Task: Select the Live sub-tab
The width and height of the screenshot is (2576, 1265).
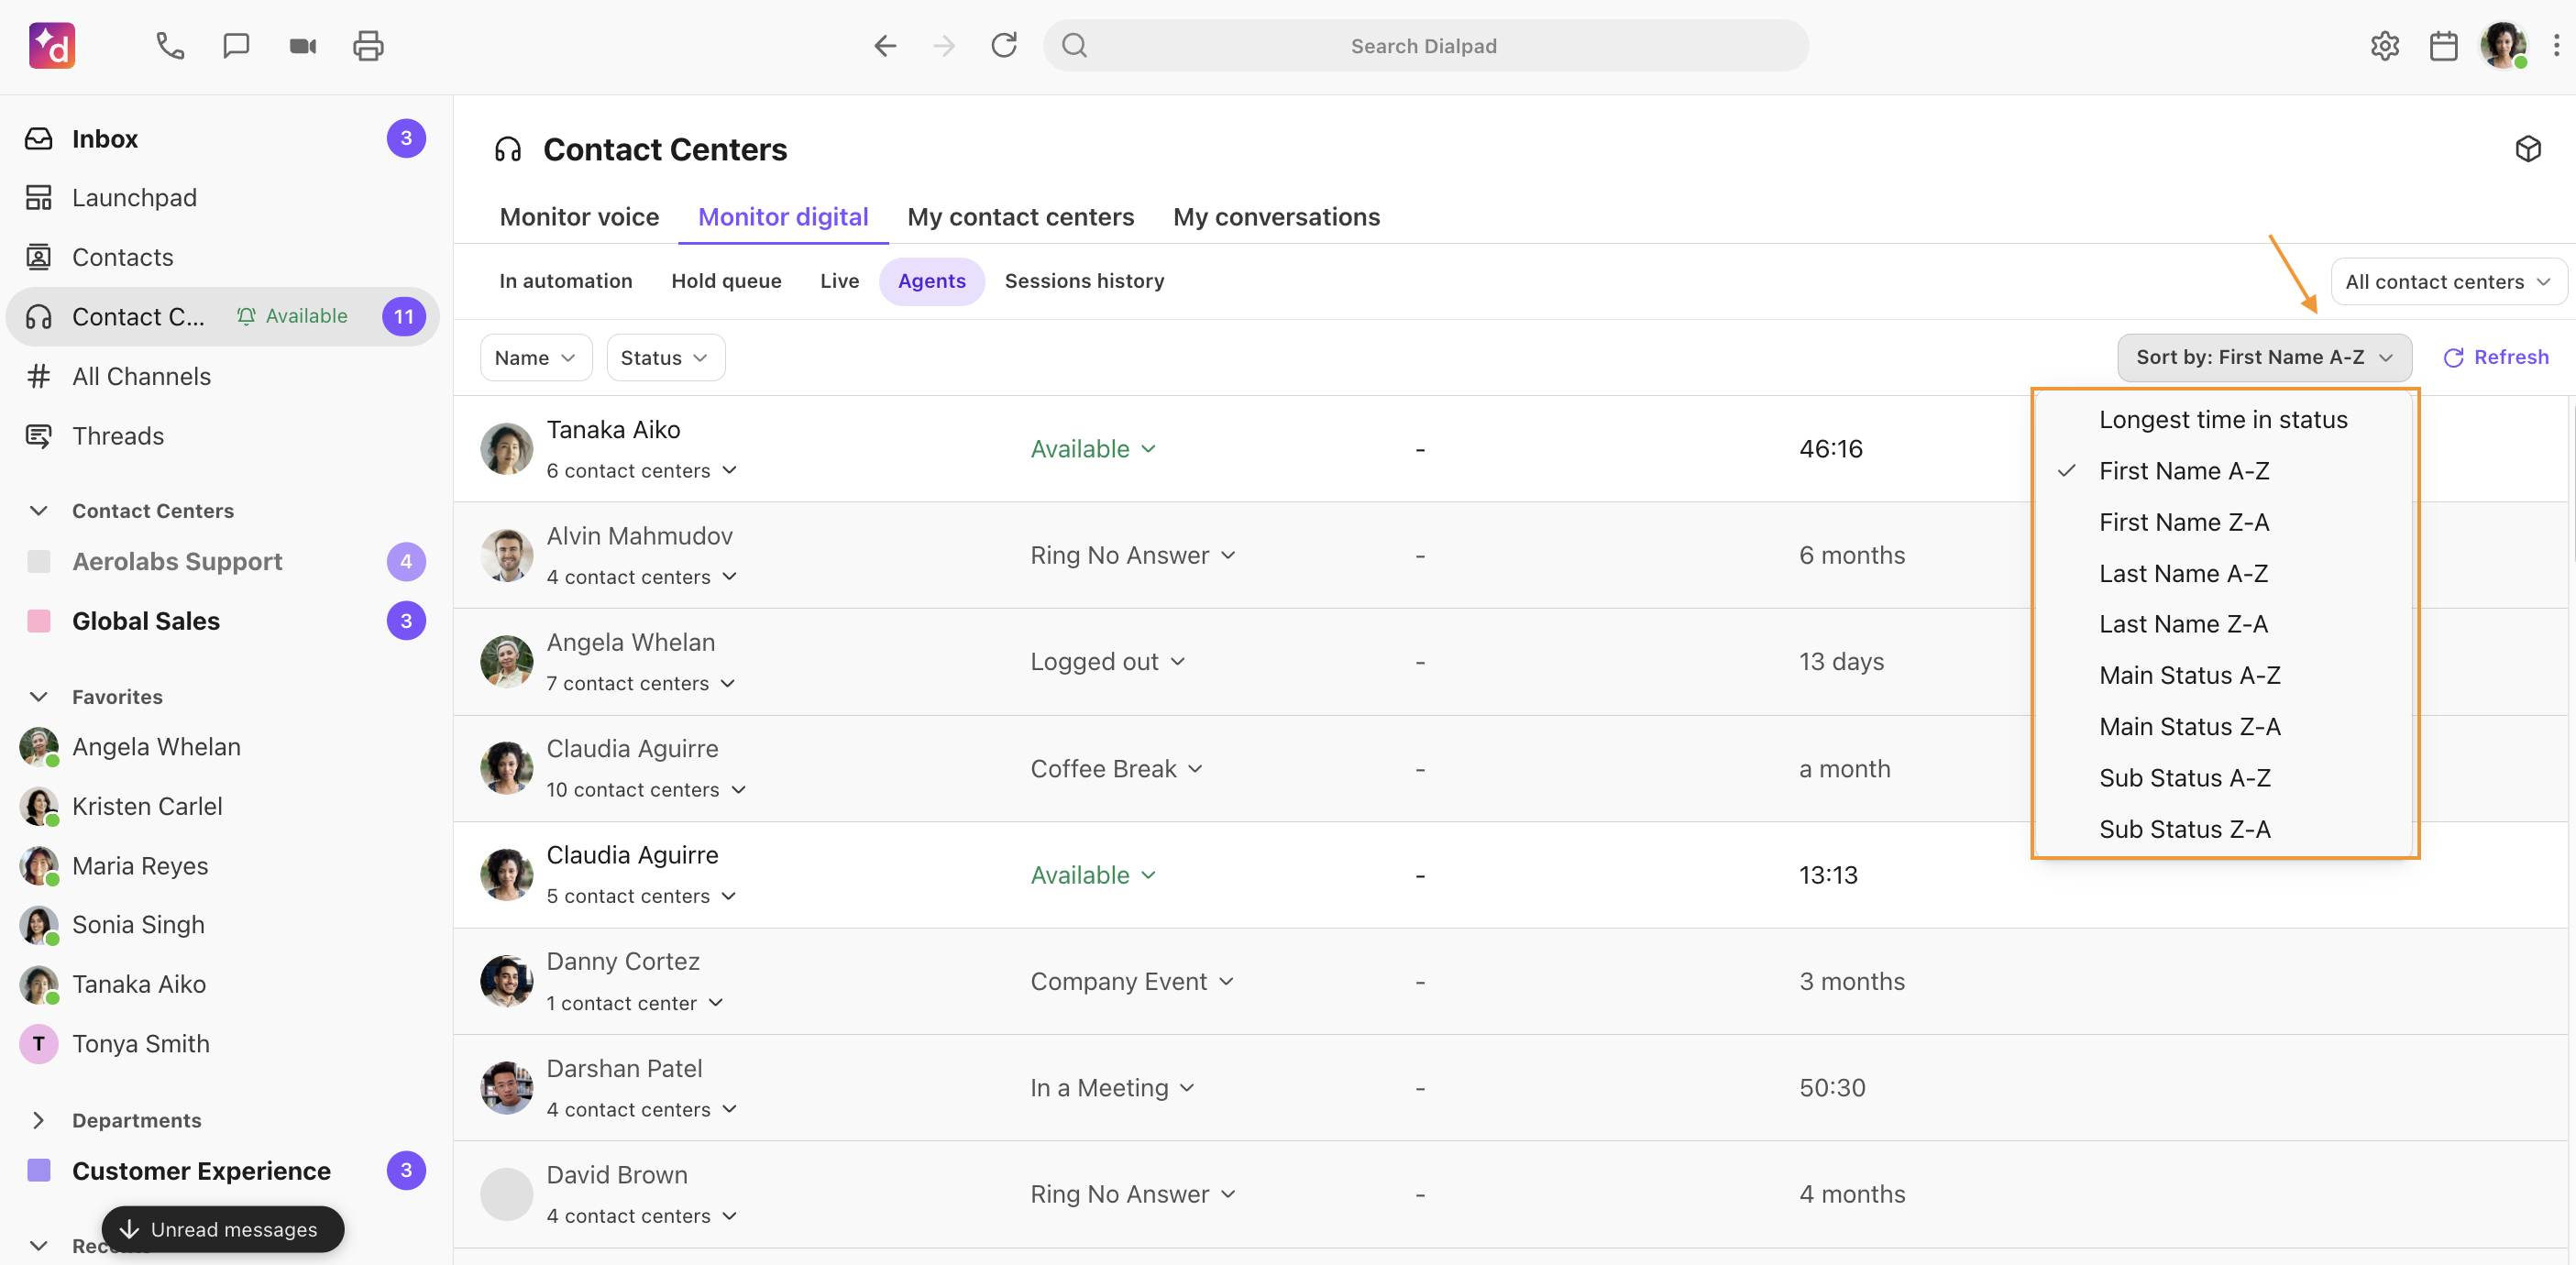Action: 839,281
